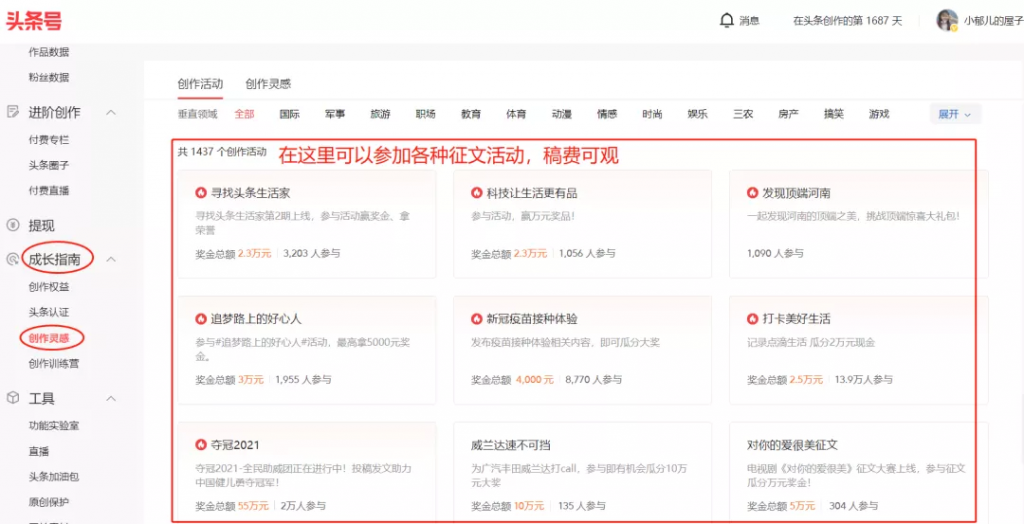Click the flame icon beside 发现顶端河南
Viewport: 1024px width, 524px height.
[x=752, y=193]
